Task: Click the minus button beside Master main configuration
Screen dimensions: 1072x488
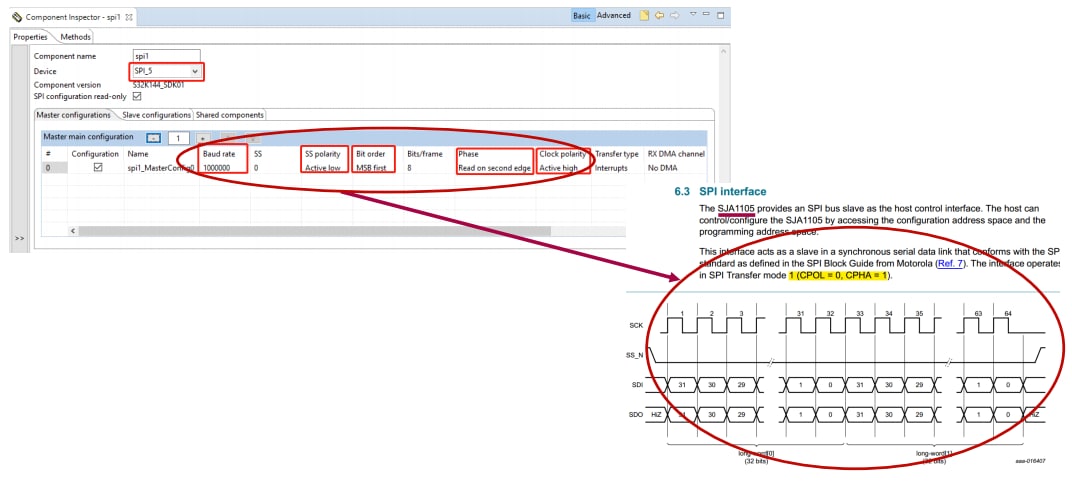Action: click(153, 138)
